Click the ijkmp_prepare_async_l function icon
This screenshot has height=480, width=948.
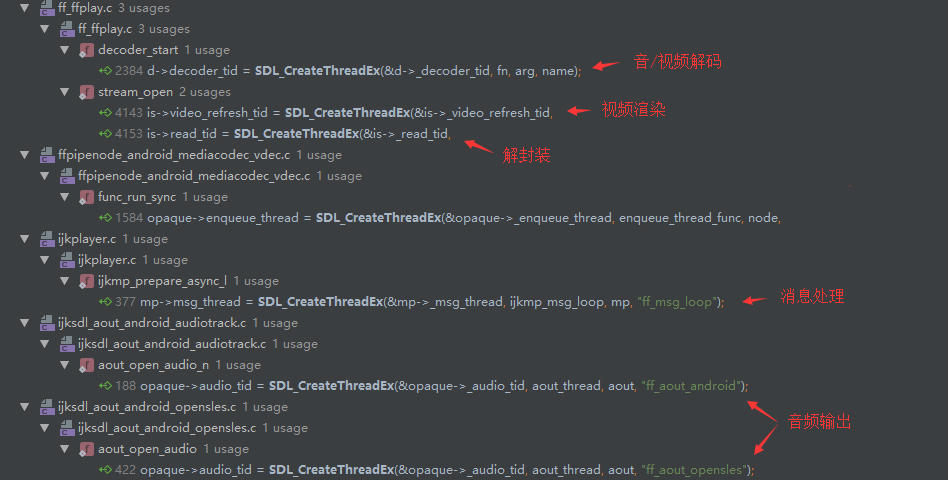pyautogui.click(x=86, y=281)
